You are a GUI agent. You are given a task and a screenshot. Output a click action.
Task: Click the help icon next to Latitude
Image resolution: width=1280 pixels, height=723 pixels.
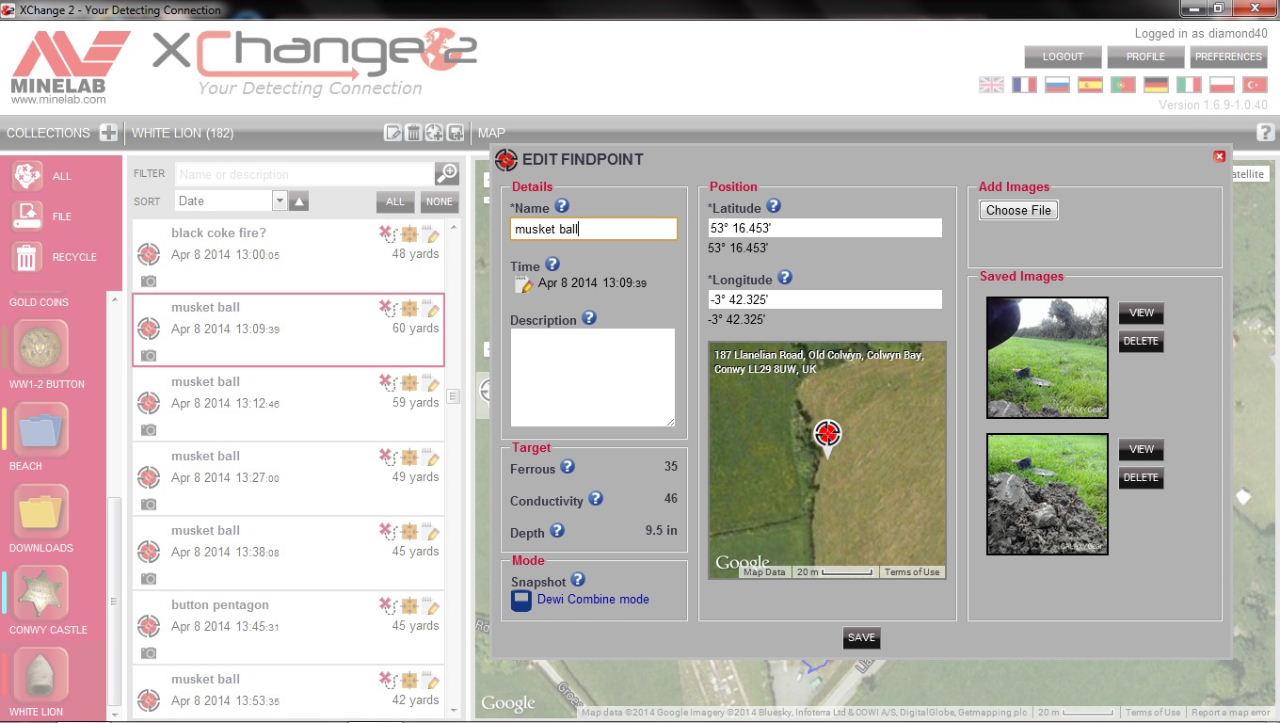point(773,206)
